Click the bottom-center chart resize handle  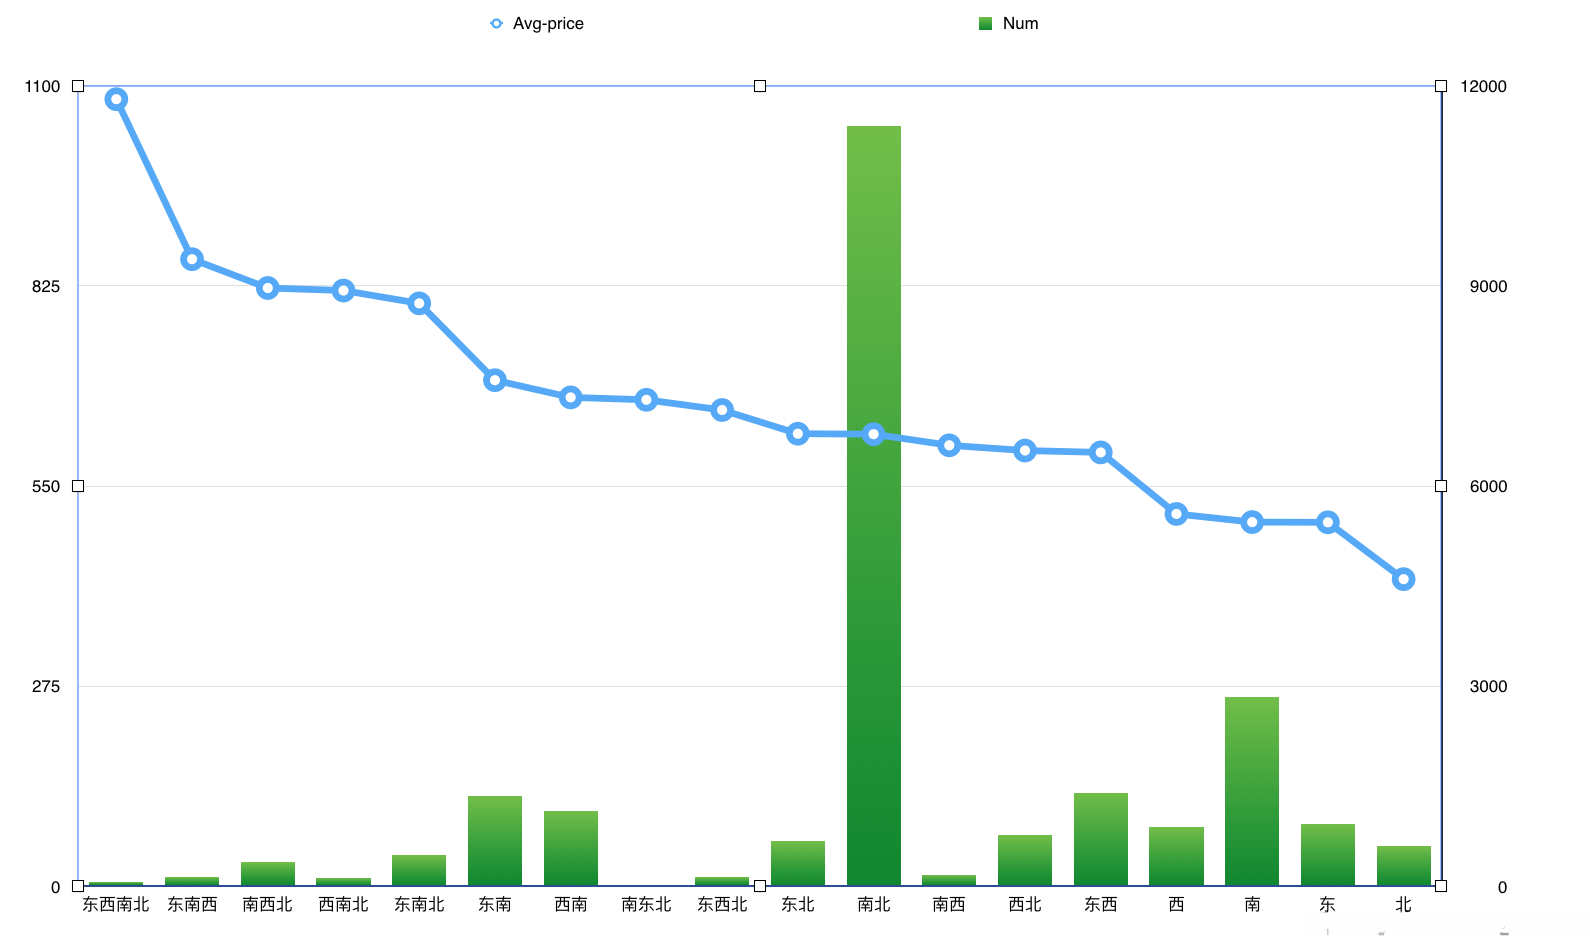pos(760,886)
